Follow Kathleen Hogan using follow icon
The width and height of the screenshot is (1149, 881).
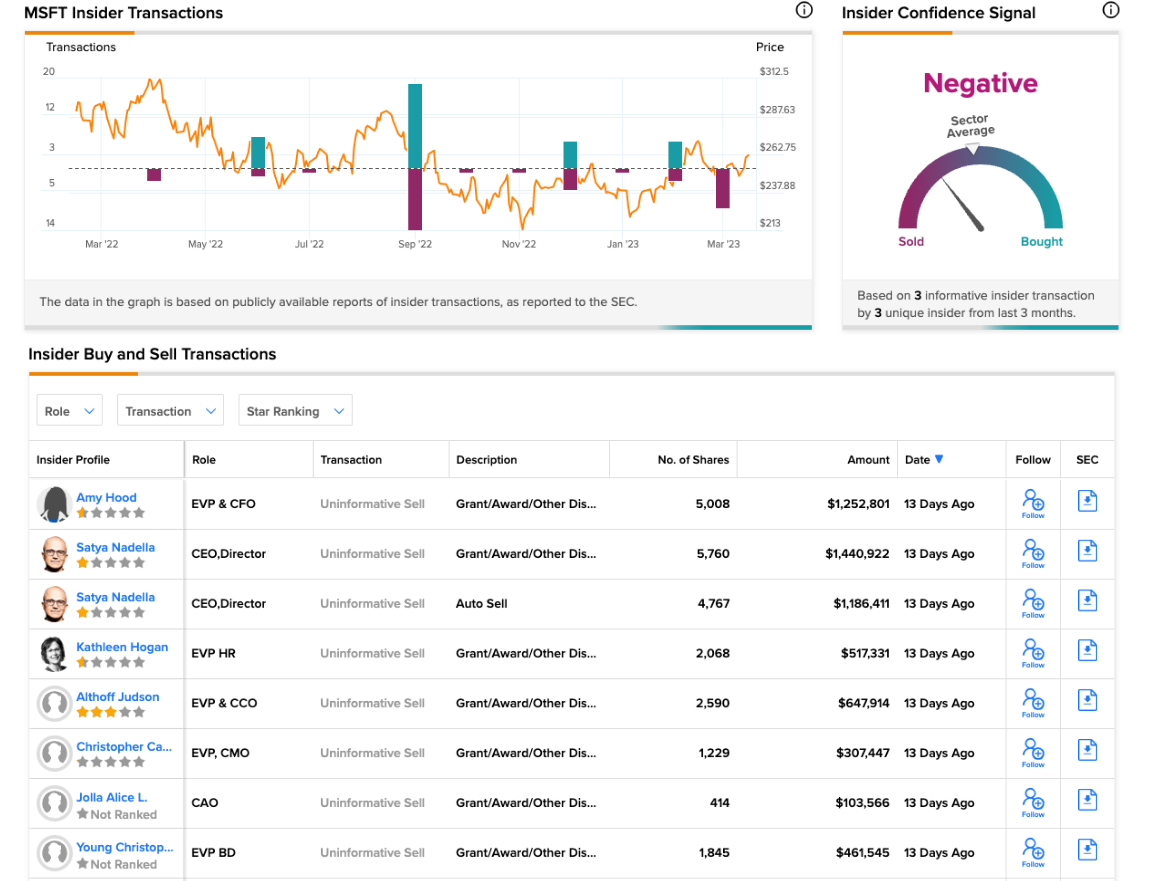1033,653
